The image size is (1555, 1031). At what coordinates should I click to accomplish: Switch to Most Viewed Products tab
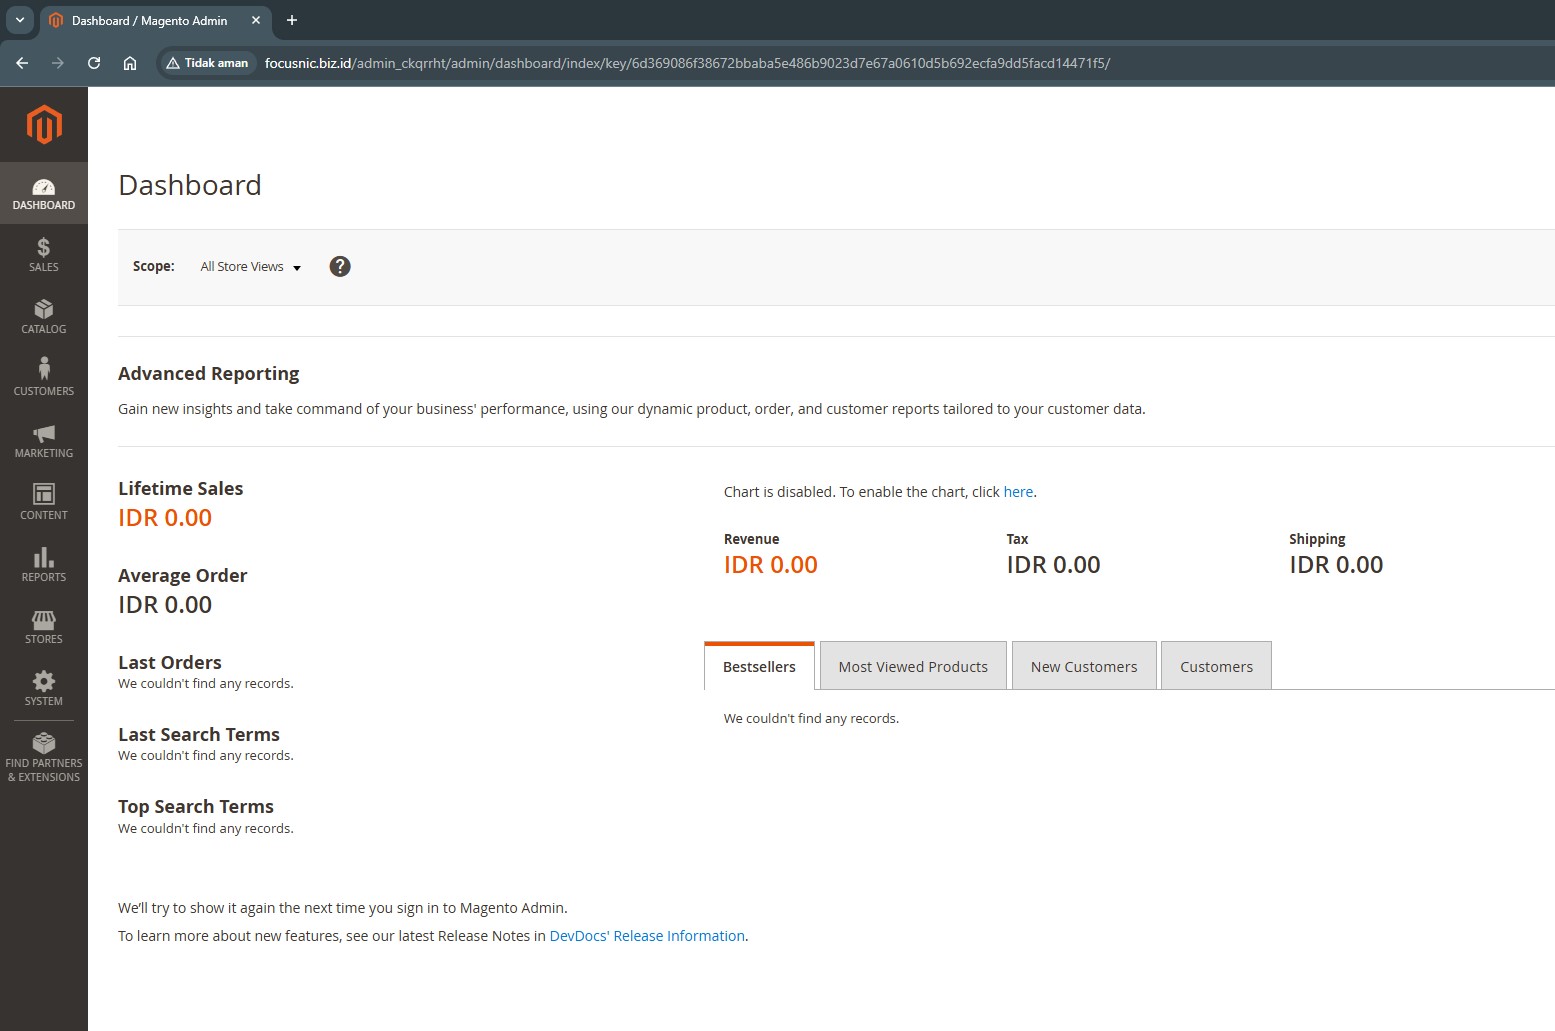913,666
